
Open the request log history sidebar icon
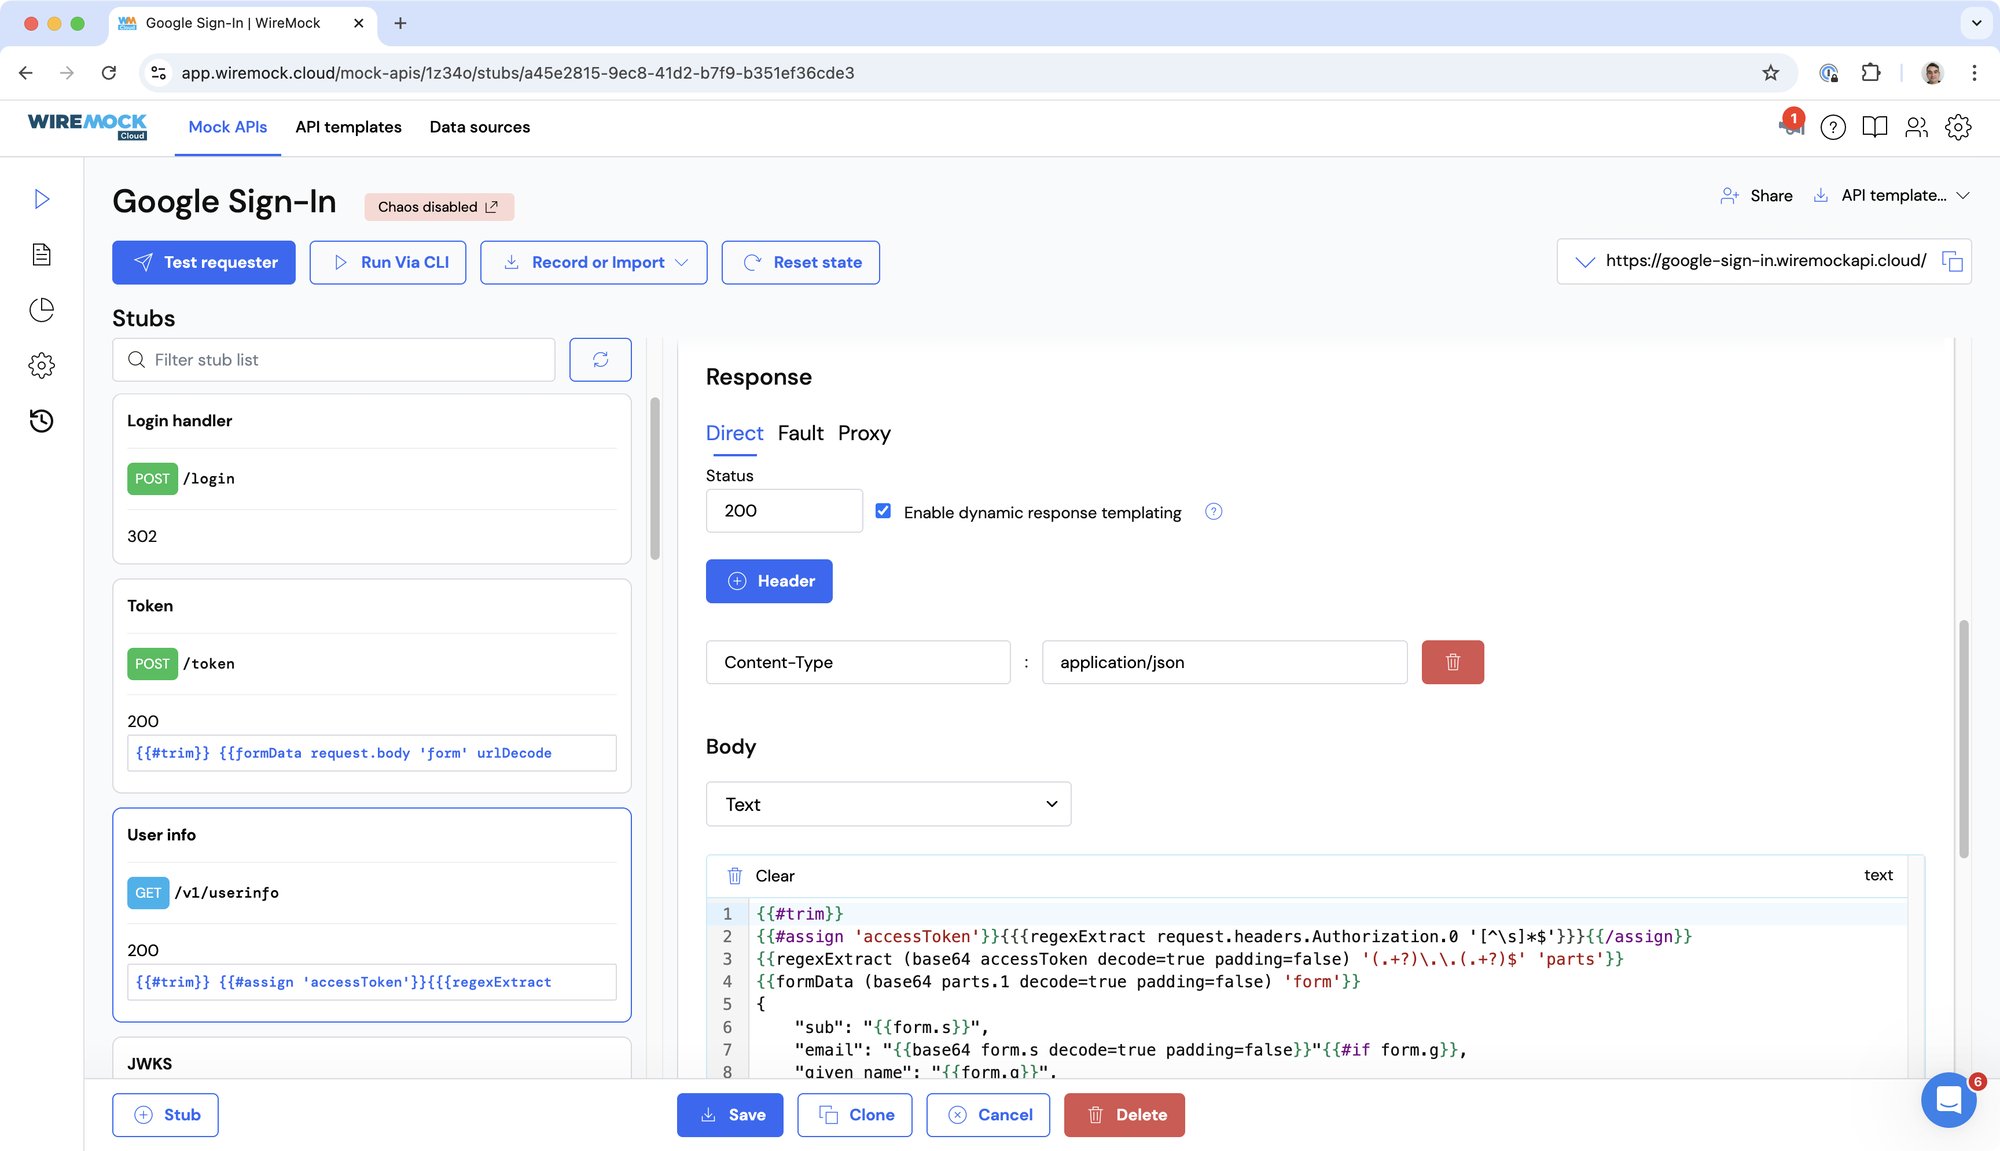41,421
